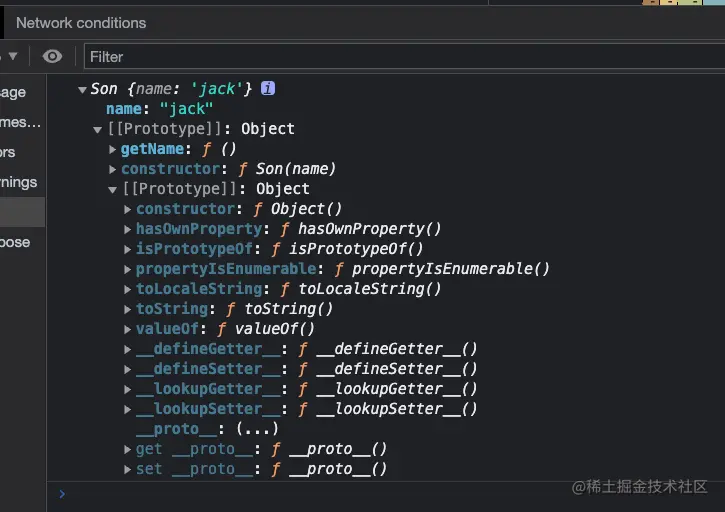Expand the toString entry
This screenshot has height=512, width=725.
(128, 309)
